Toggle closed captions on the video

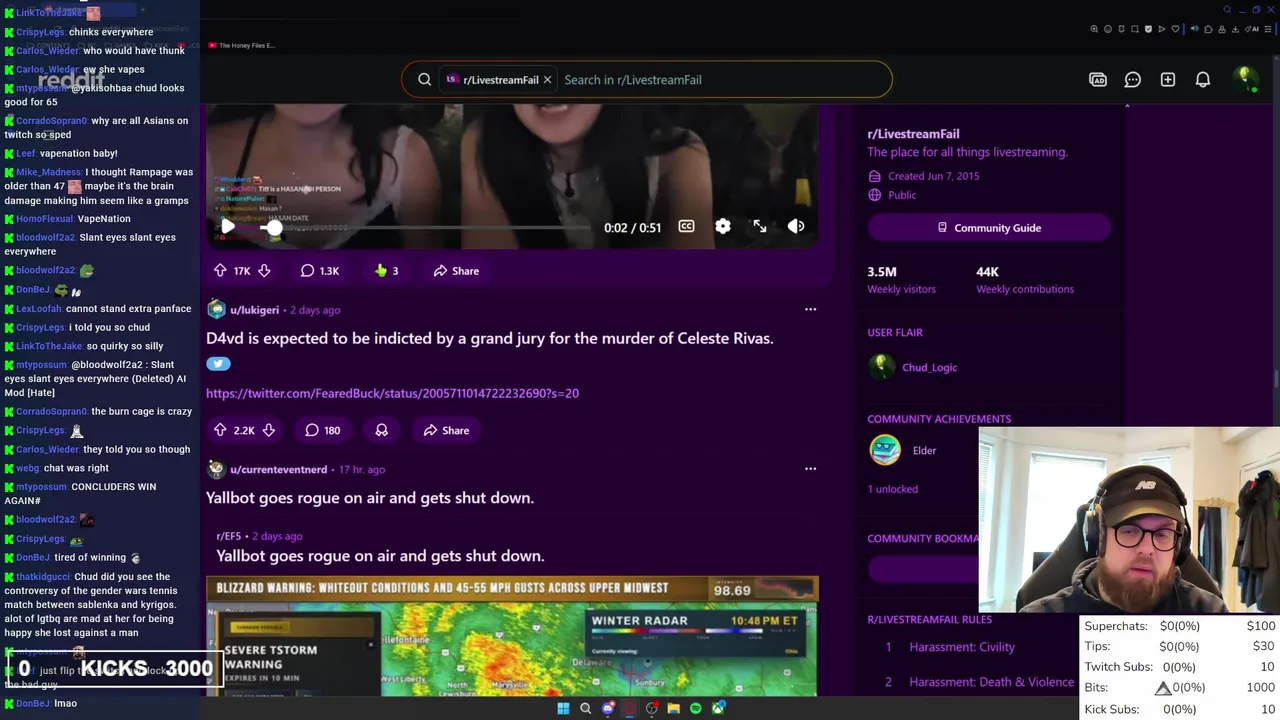click(x=686, y=227)
